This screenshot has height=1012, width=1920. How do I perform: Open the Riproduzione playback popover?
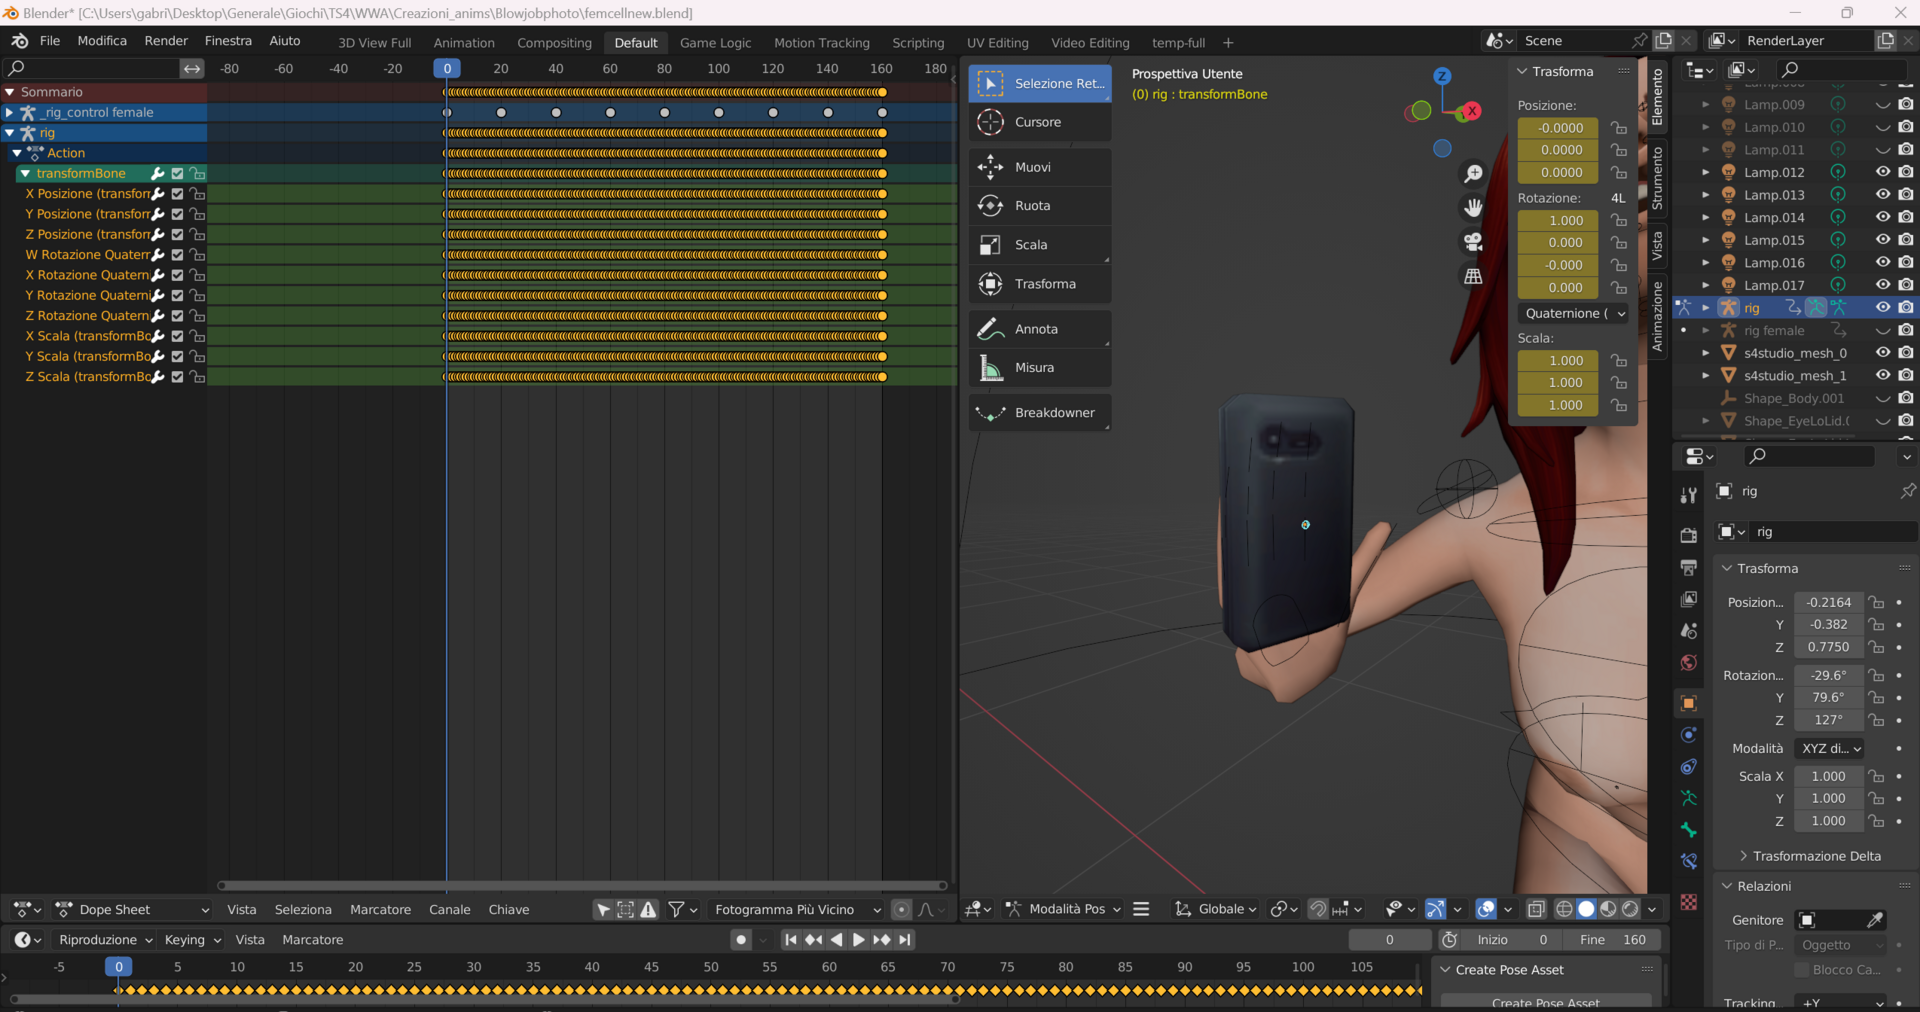point(105,940)
